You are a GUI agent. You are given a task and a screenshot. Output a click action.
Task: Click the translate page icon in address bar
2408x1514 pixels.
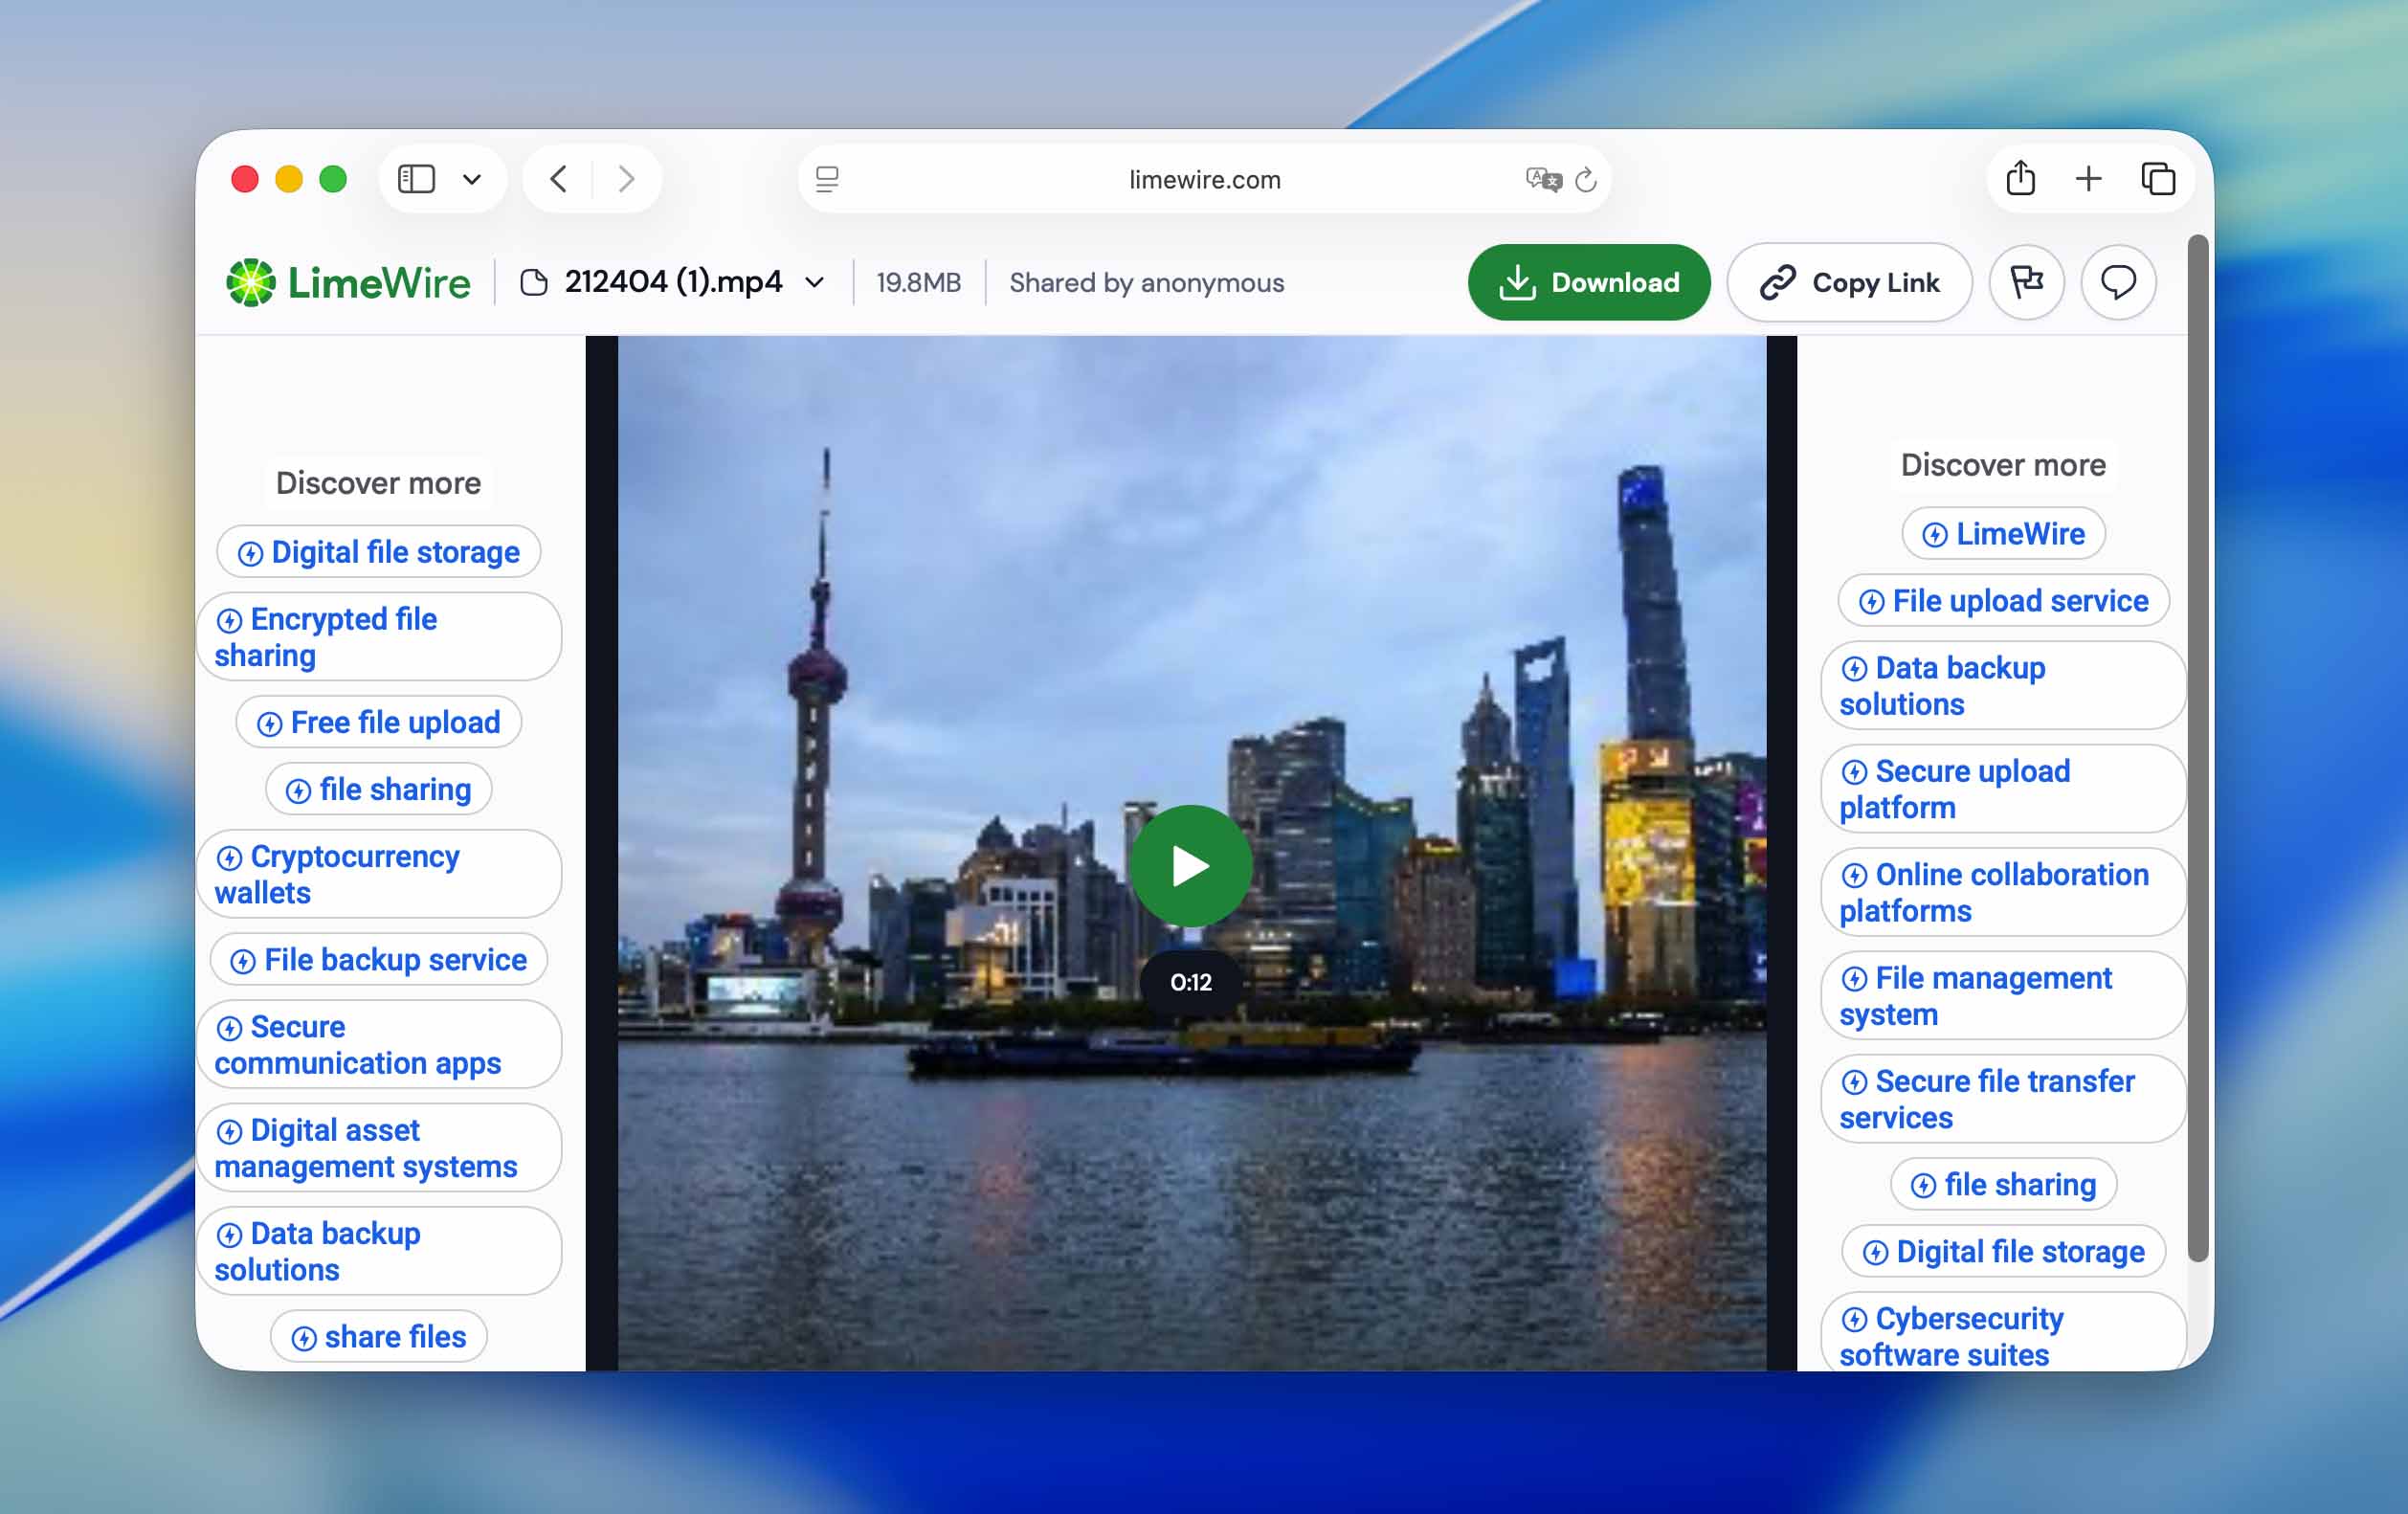1542,179
